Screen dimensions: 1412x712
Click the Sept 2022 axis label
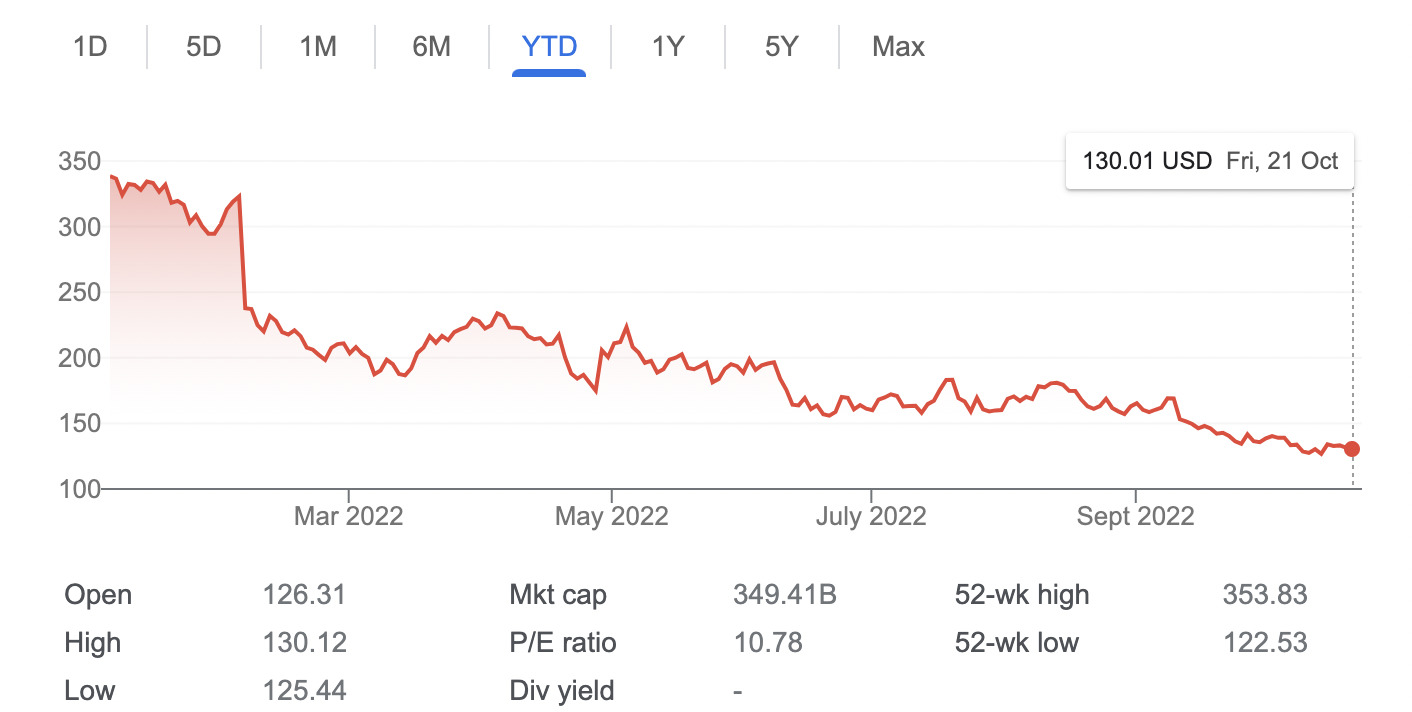[1135, 516]
